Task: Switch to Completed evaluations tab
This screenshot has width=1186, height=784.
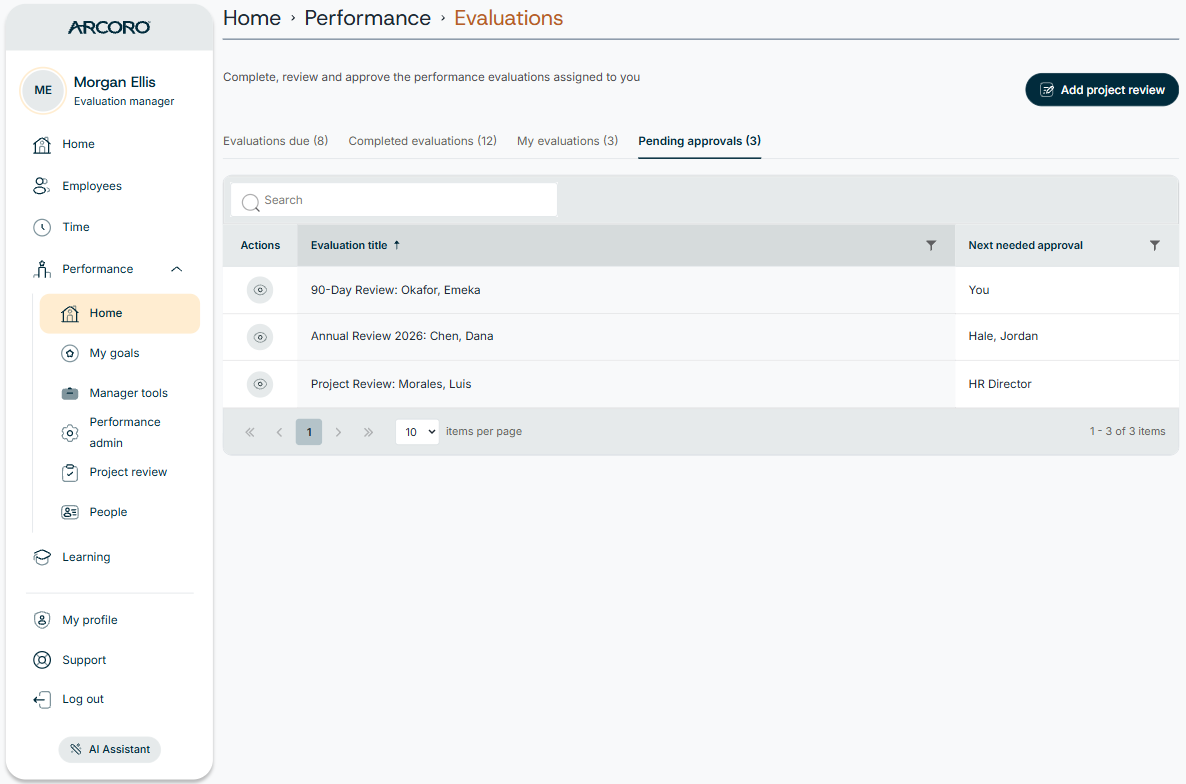Action: 422,141
